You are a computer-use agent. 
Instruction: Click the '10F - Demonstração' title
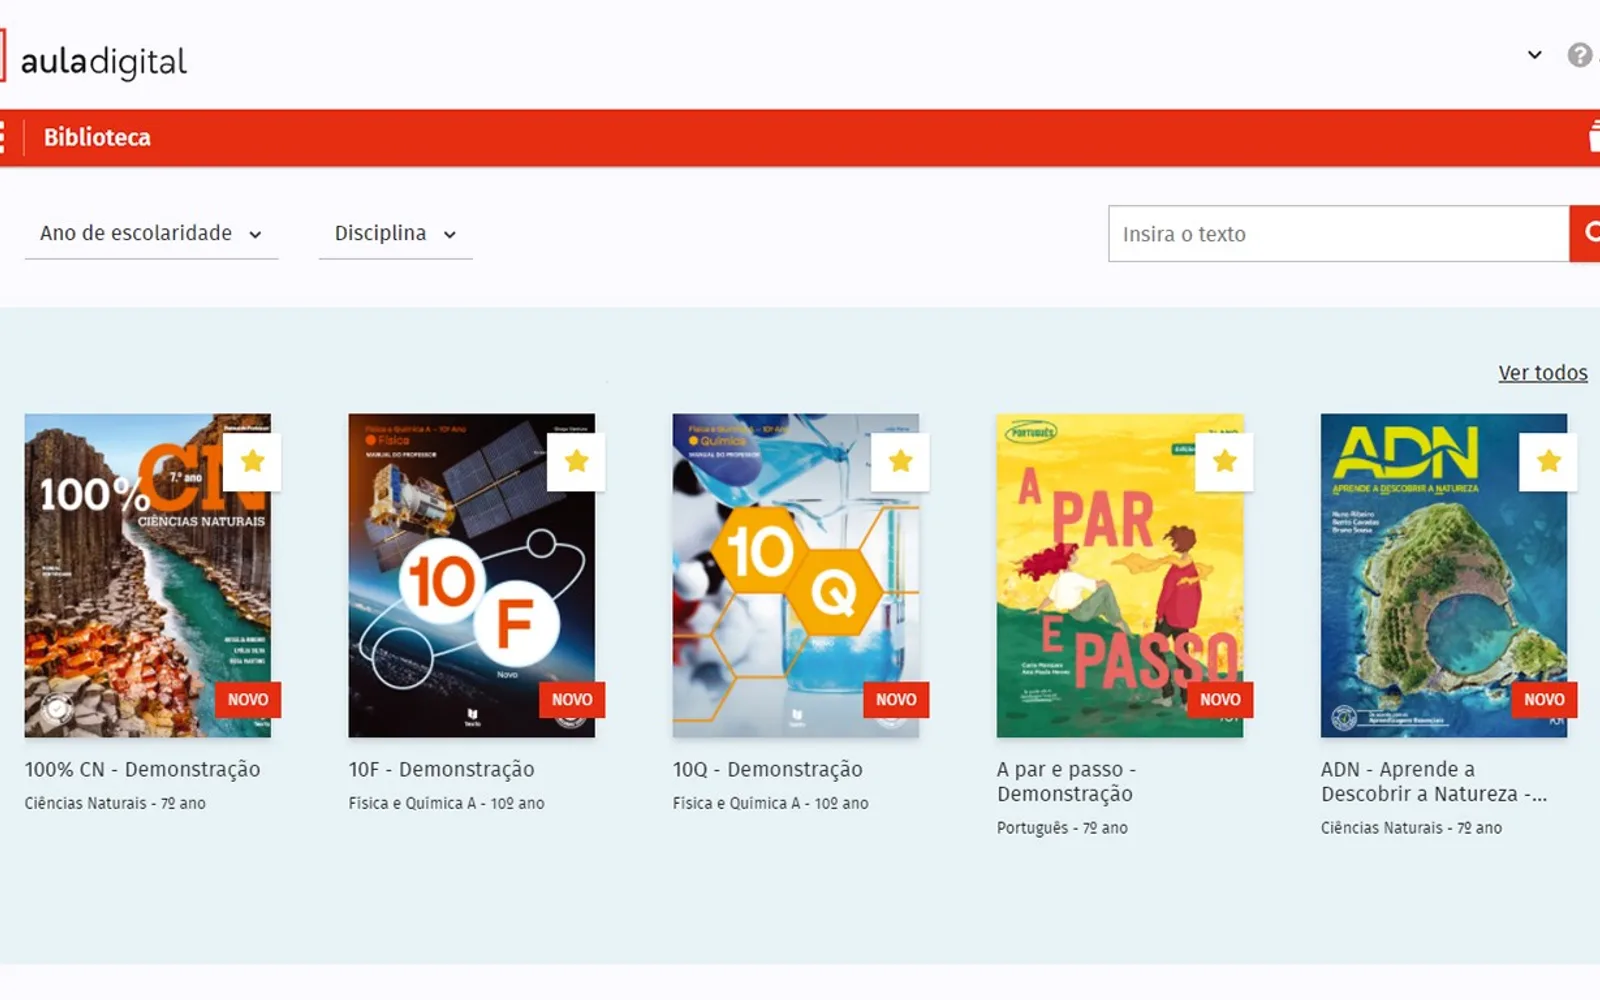pyautogui.click(x=441, y=770)
